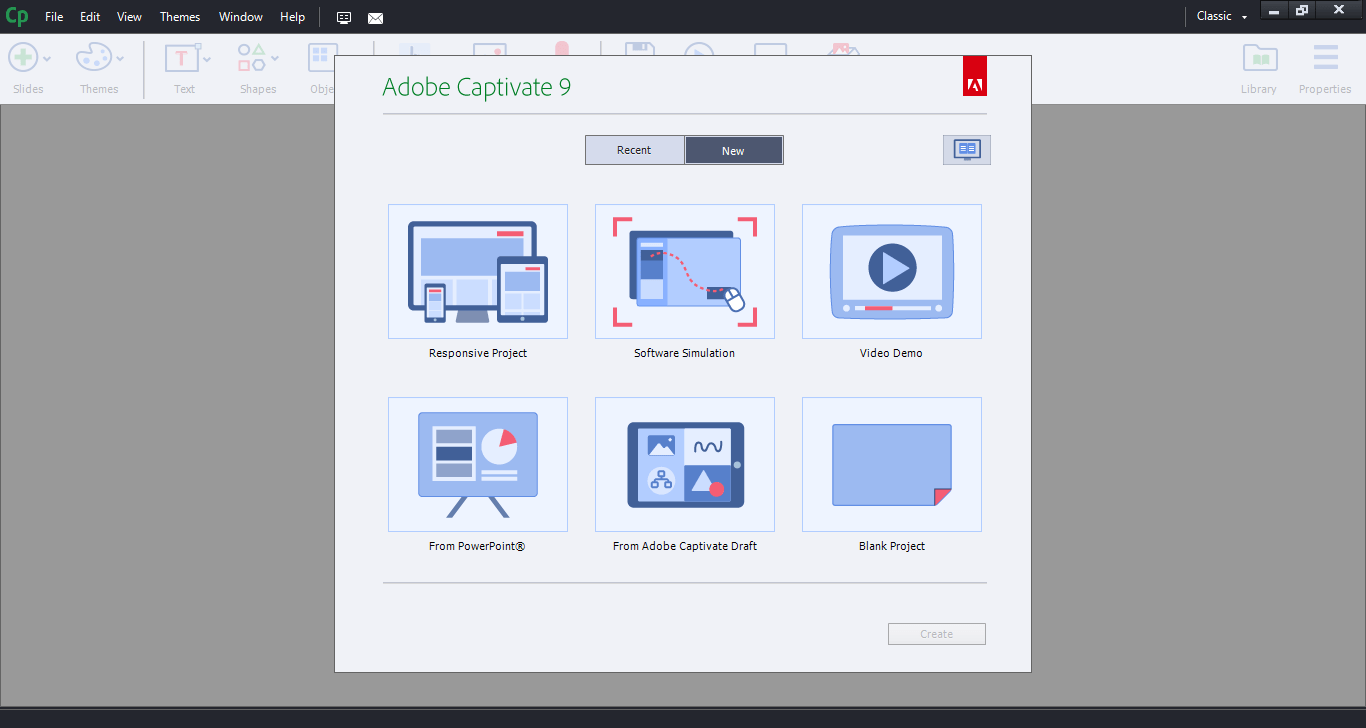Select the Software Simulation project type
The width and height of the screenshot is (1366, 728).
pyautogui.click(x=684, y=271)
